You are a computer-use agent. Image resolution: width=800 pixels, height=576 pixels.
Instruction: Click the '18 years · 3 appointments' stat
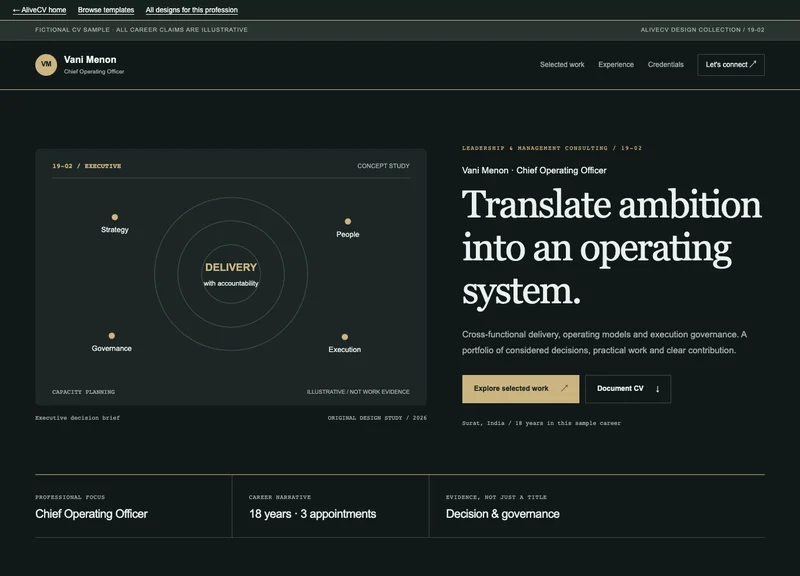312,514
